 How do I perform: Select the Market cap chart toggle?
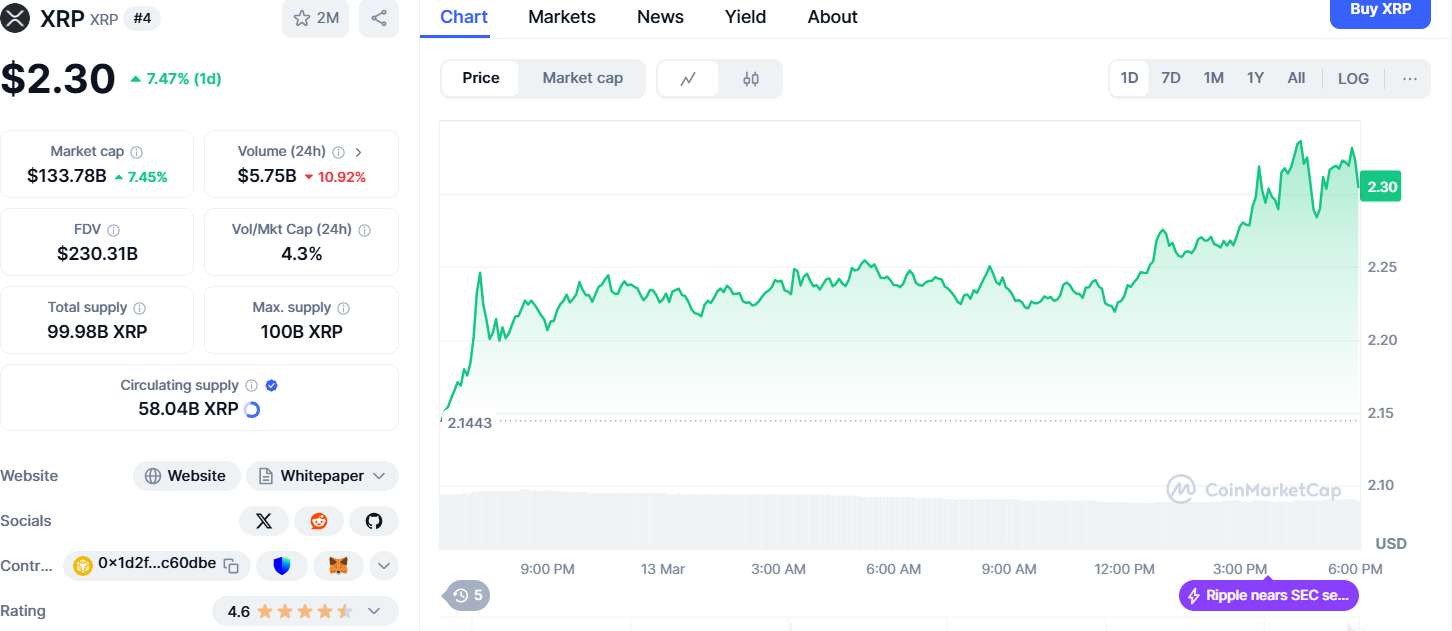click(x=583, y=78)
